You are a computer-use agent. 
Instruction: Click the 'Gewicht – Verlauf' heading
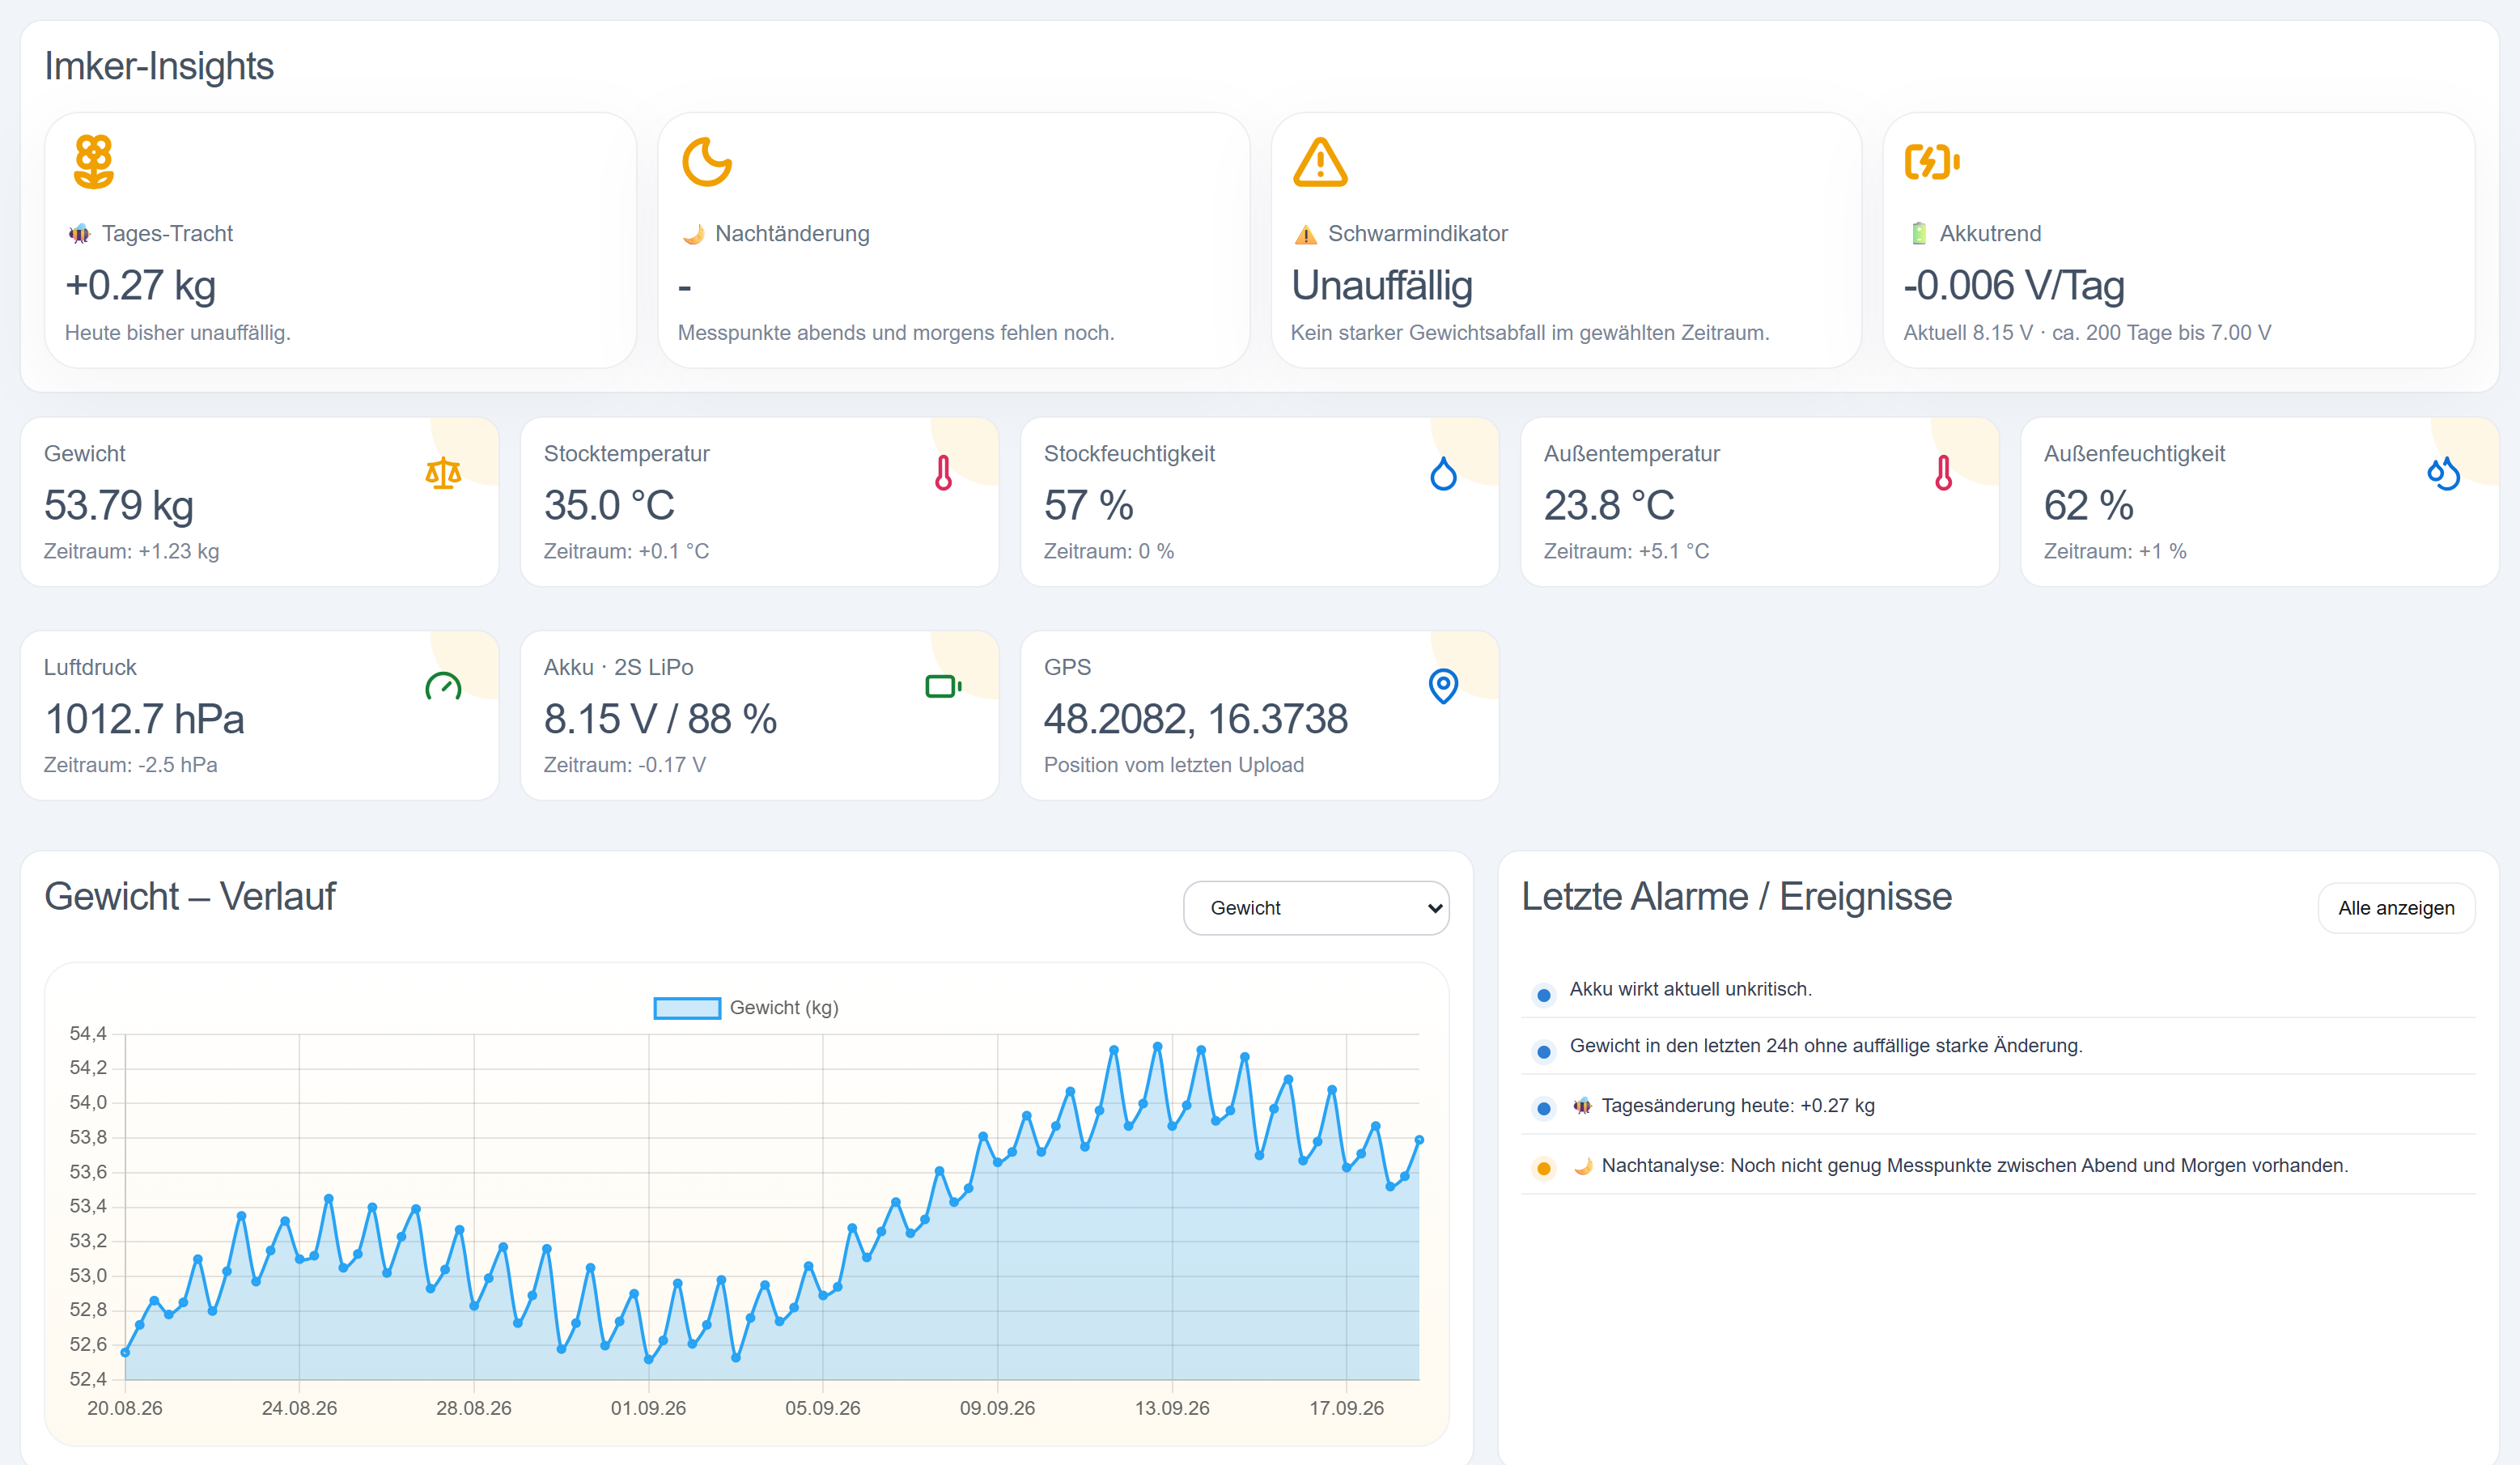(190, 896)
